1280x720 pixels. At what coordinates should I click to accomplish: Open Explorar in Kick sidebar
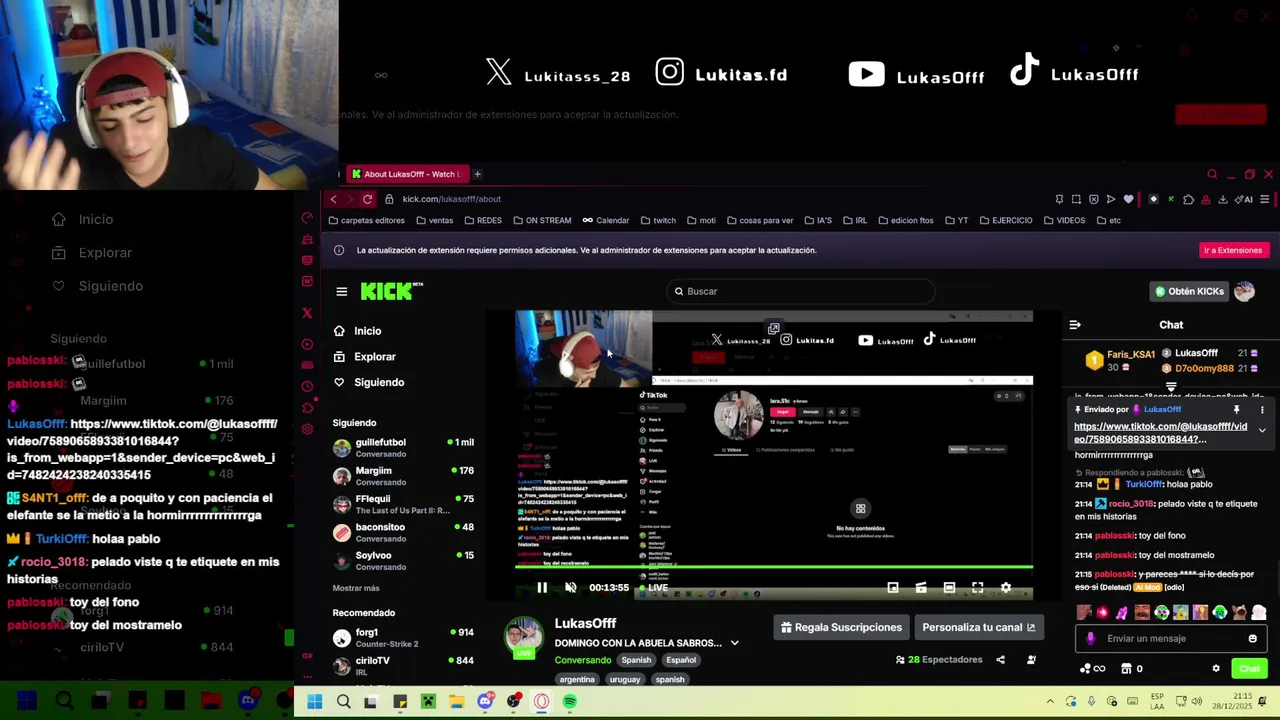tap(365, 357)
